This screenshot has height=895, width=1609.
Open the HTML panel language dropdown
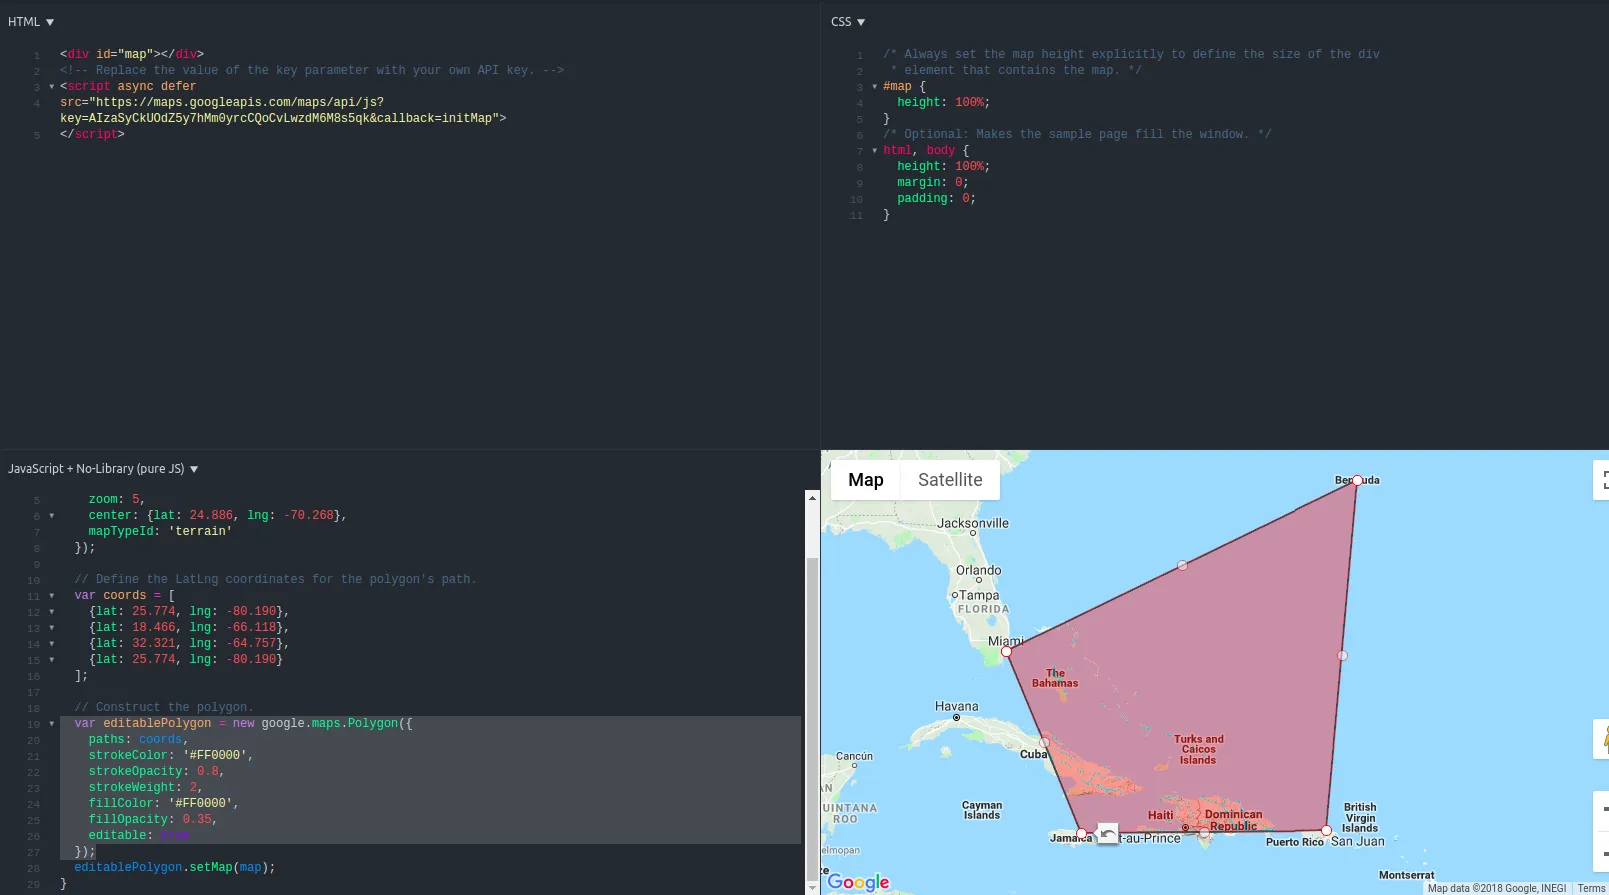pyautogui.click(x=31, y=22)
